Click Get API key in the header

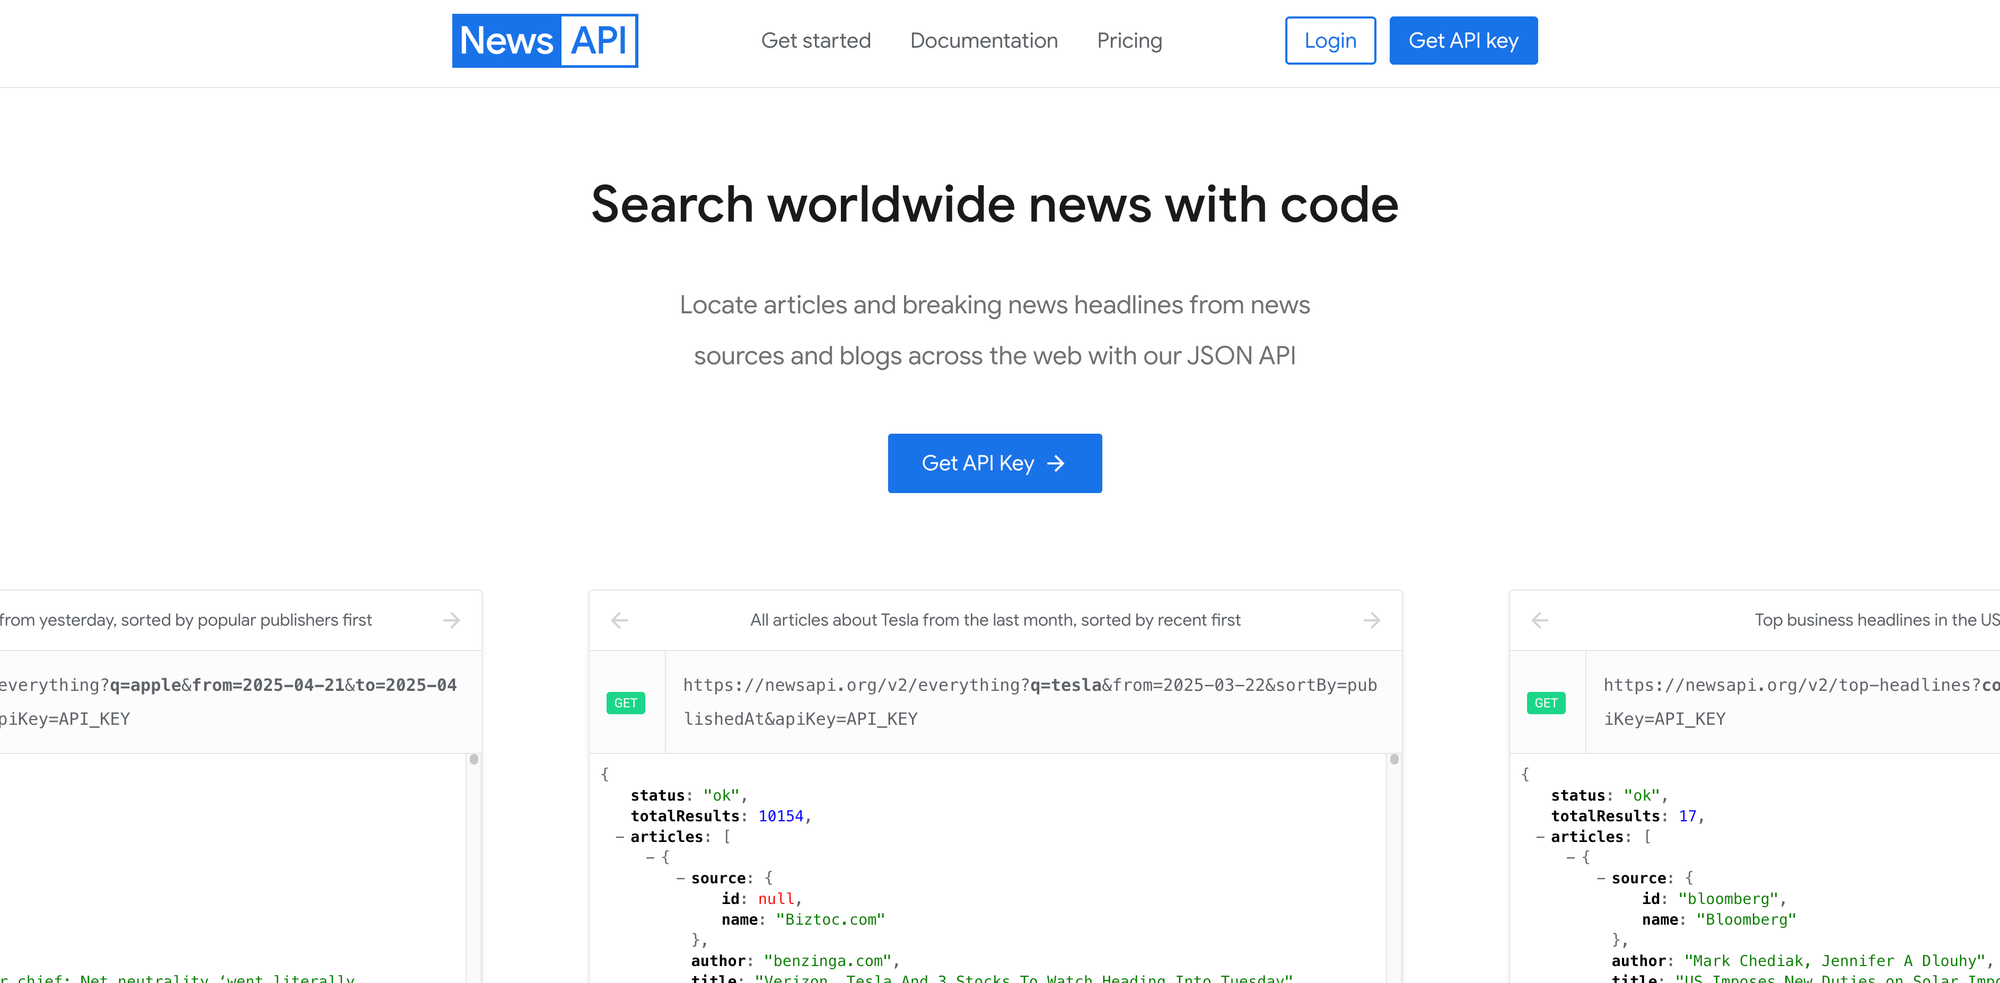1463,40
